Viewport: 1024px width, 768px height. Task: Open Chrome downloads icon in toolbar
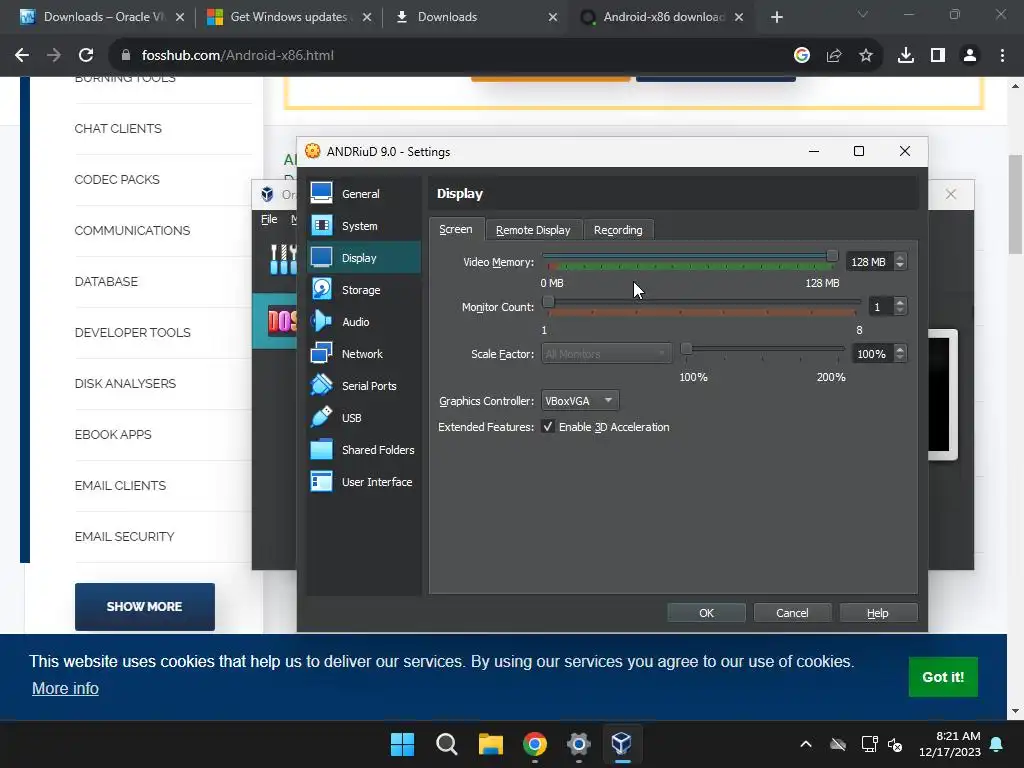click(906, 56)
